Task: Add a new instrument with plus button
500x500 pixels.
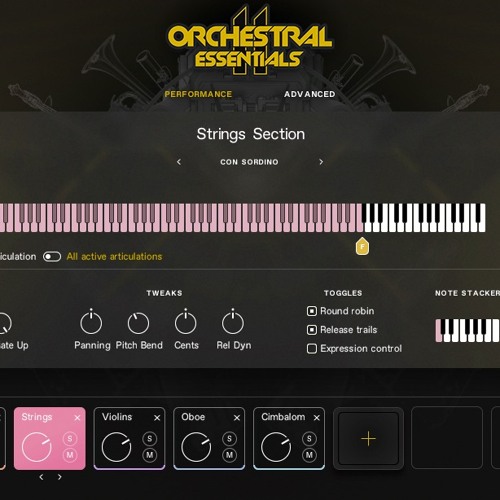Action: coord(368,438)
